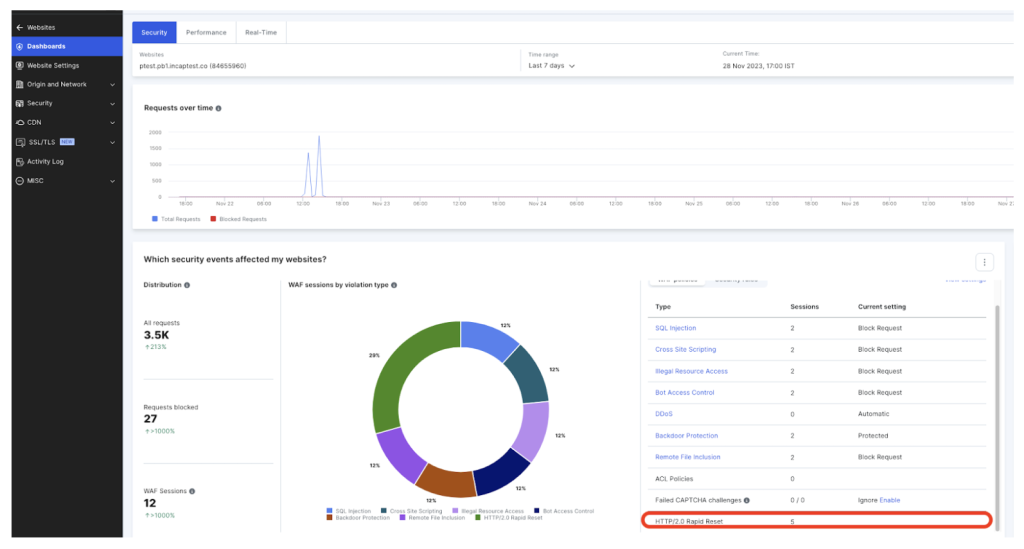
Task: Expand Origin and Network sidebar section
Action: click(x=113, y=84)
